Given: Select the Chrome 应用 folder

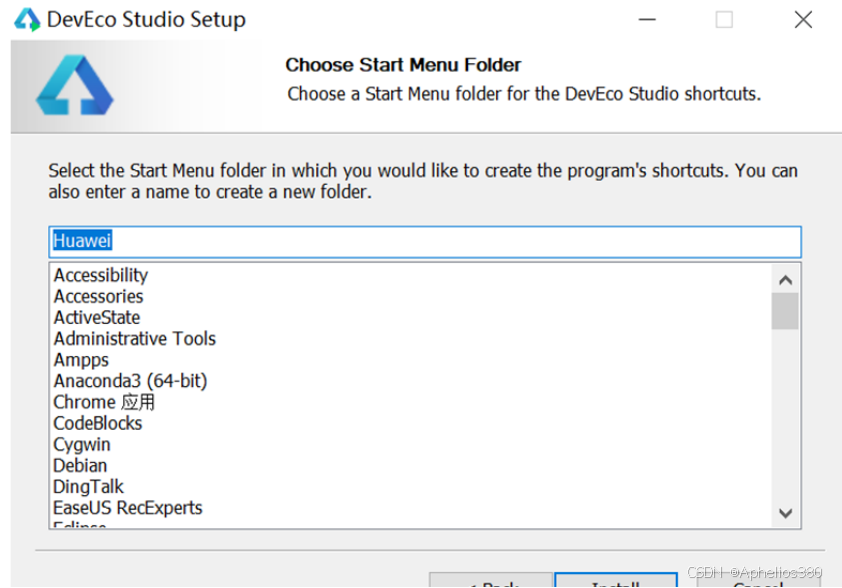Looking at the screenshot, I should (x=104, y=402).
